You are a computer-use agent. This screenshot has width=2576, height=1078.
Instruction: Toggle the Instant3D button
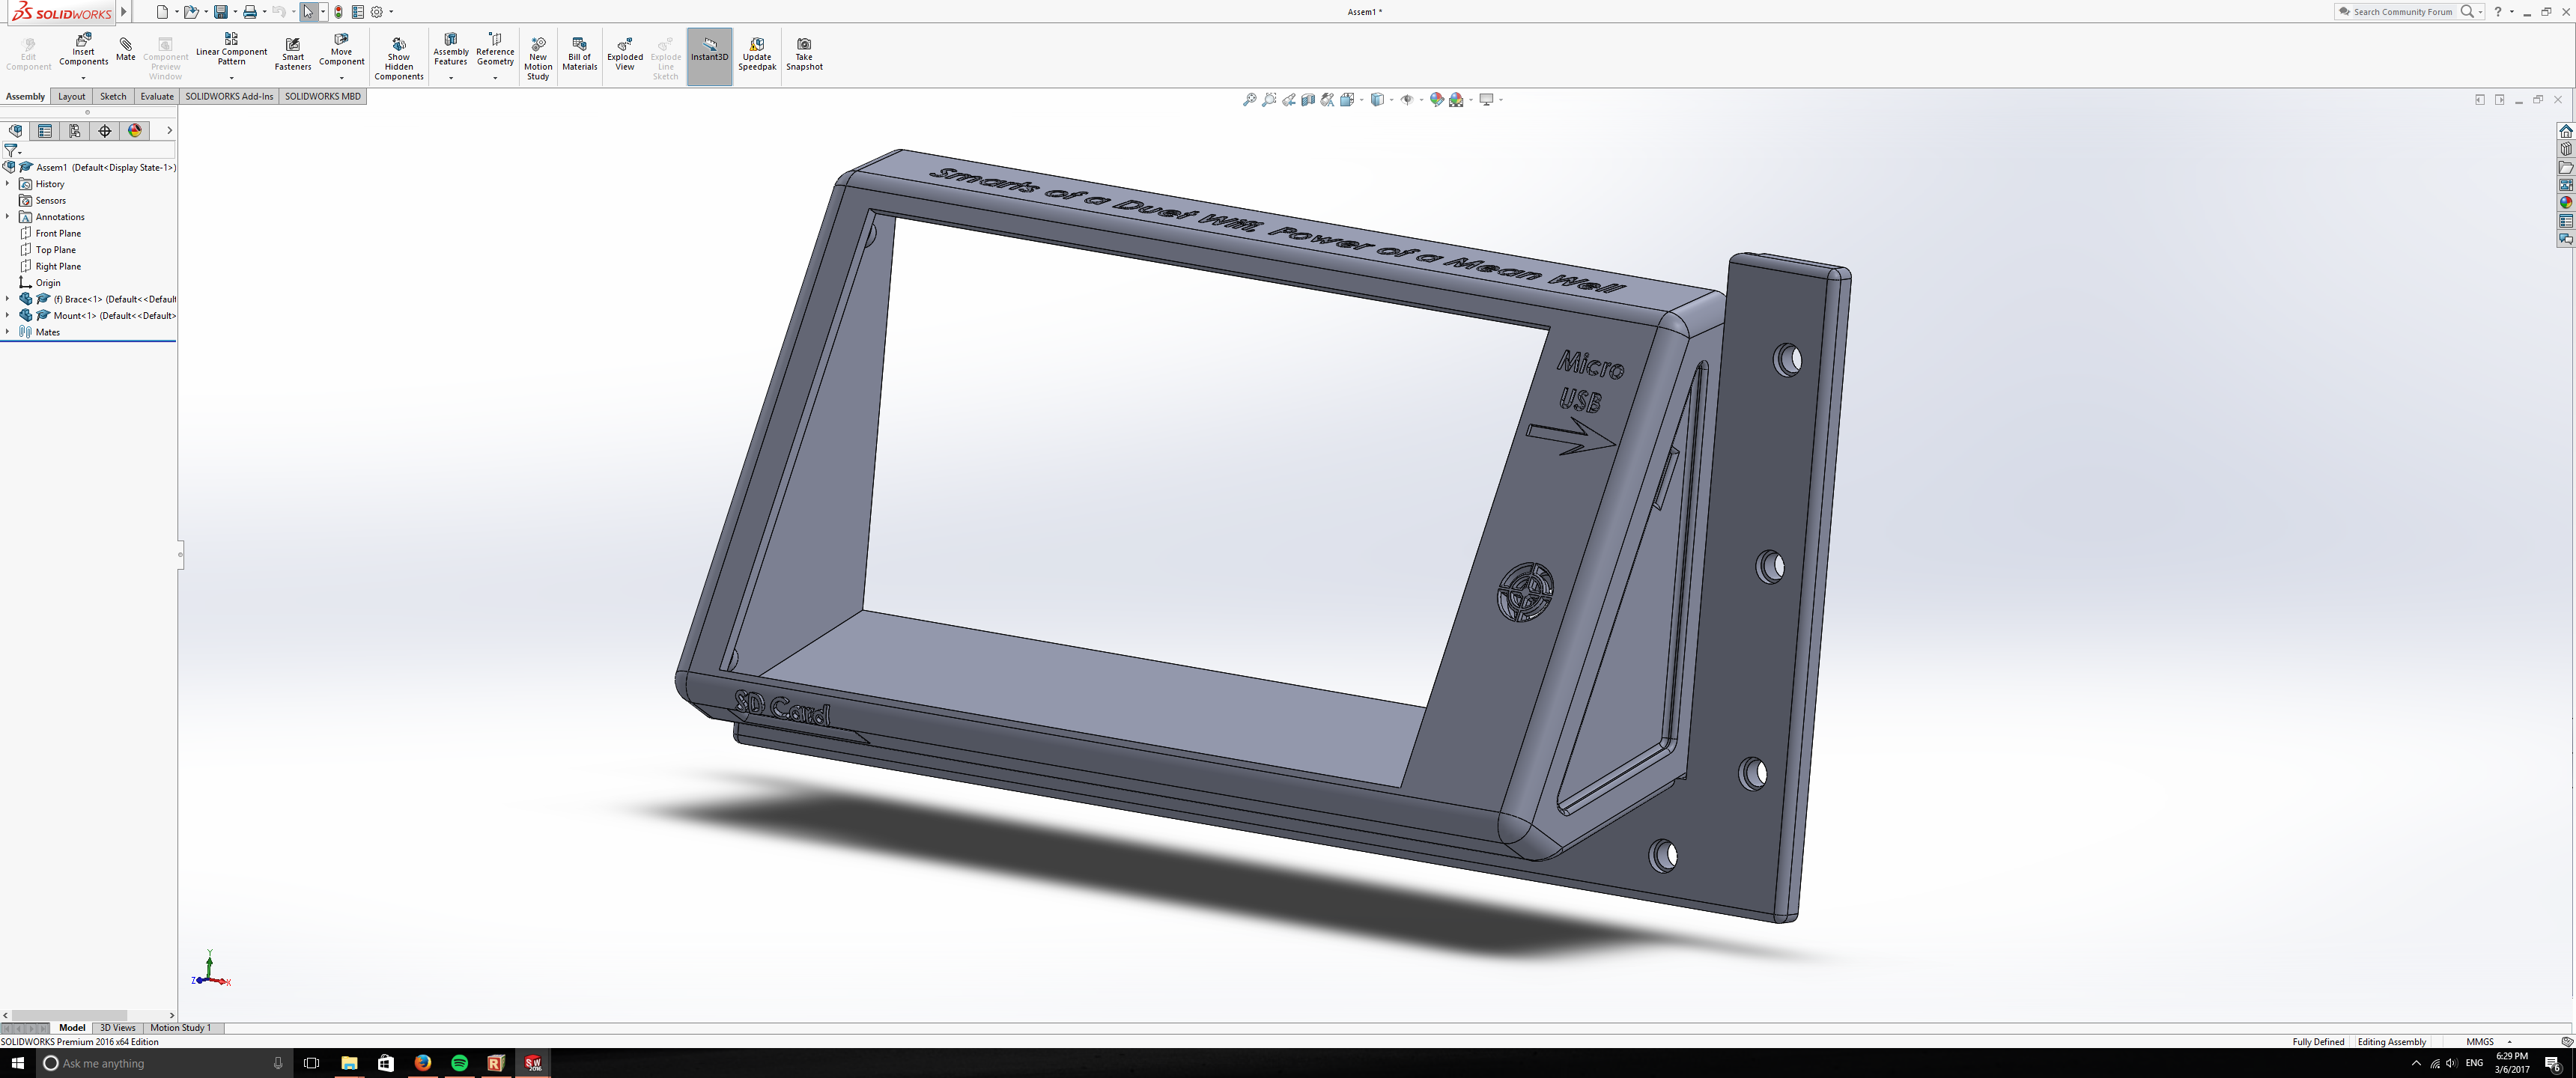click(x=710, y=56)
